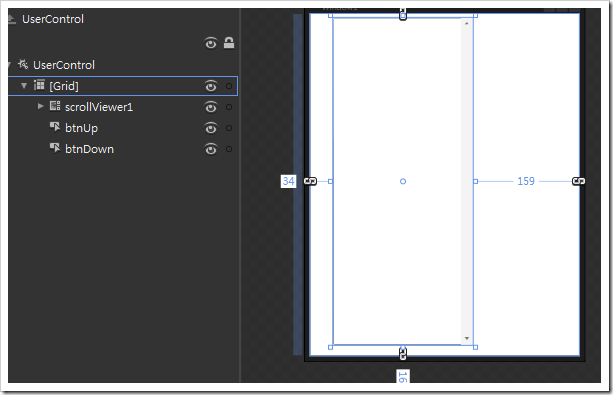
Task: Click the btnUp button type icon
Action: 55,127
